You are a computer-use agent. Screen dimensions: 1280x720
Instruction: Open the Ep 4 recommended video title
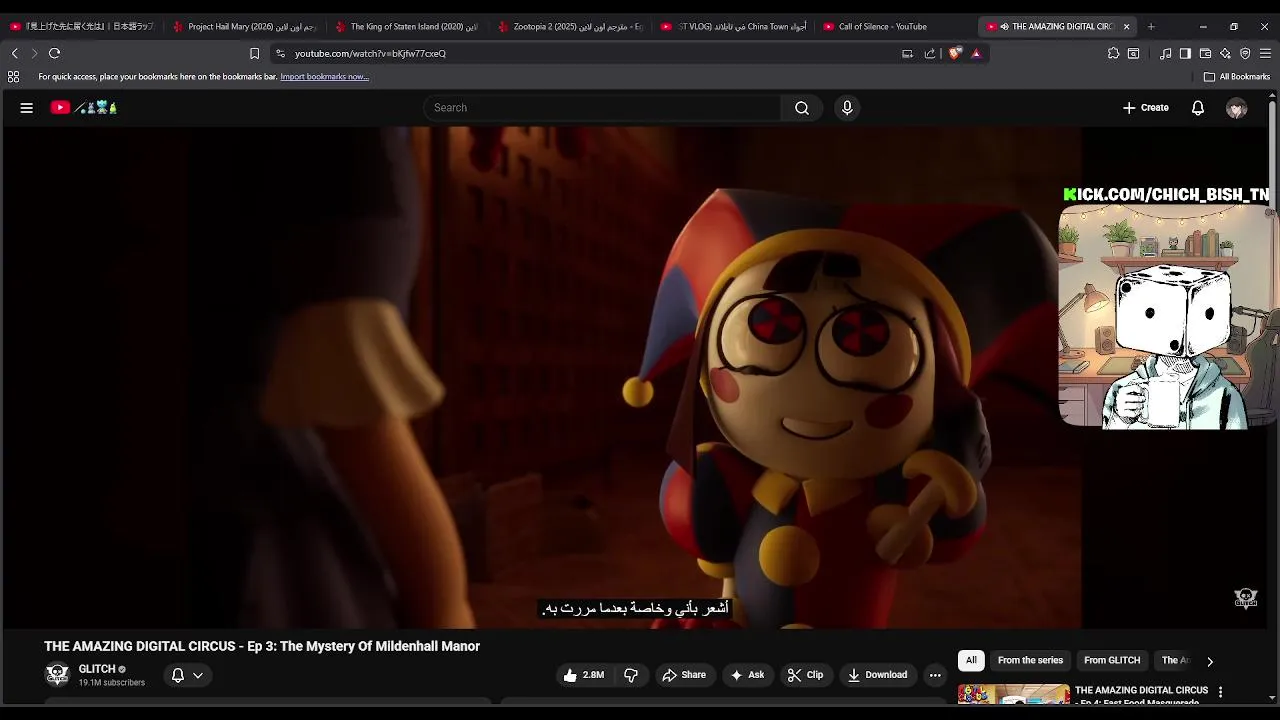click(1141, 696)
